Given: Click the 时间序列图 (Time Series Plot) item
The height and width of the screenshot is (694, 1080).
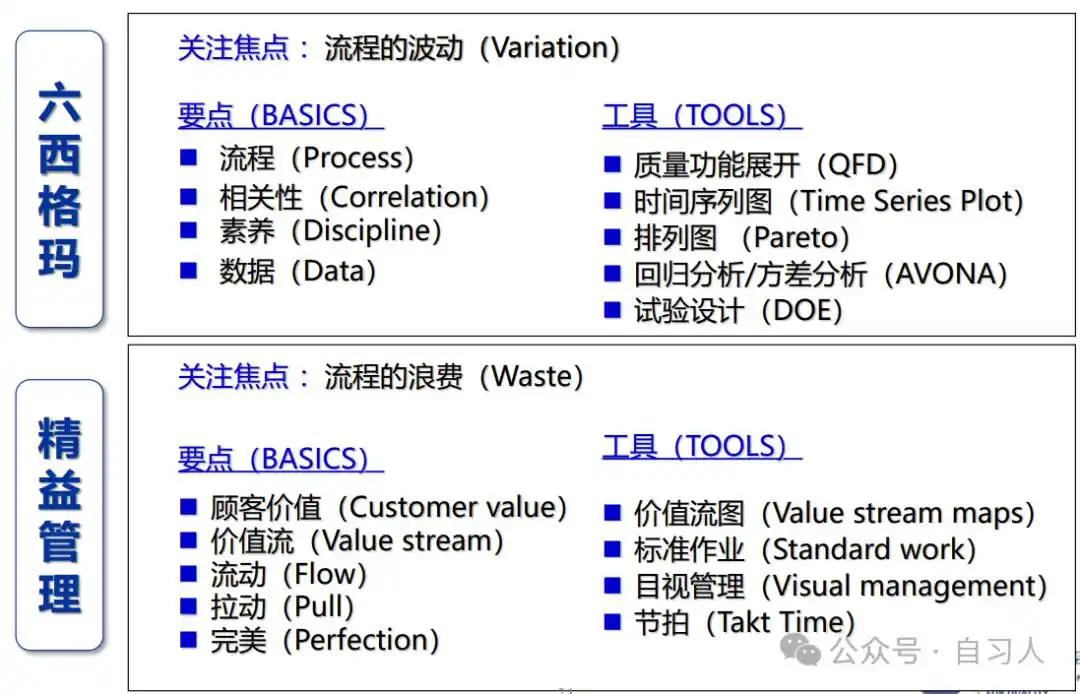Looking at the screenshot, I should 829,201.
